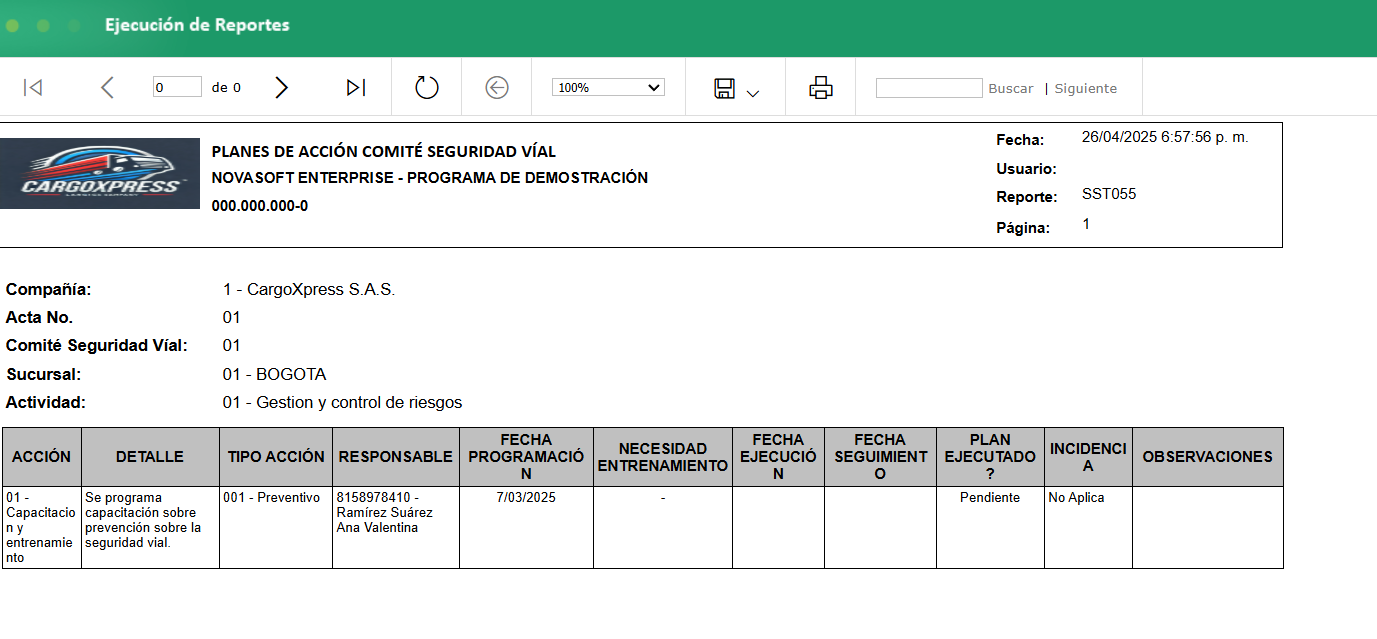
Task: Click the Siguiente link
Action: (x=1086, y=88)
